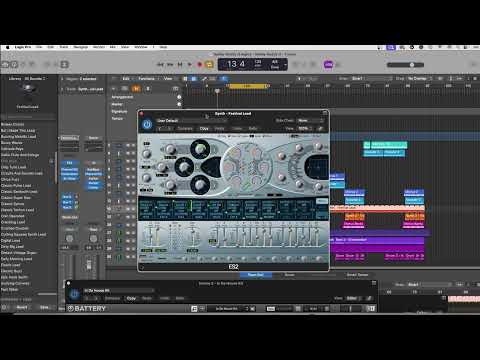Viewport: 480px width, 360px height.
Task: Toggle the Battery plug-in power button
Action: [x=74, y=295]
